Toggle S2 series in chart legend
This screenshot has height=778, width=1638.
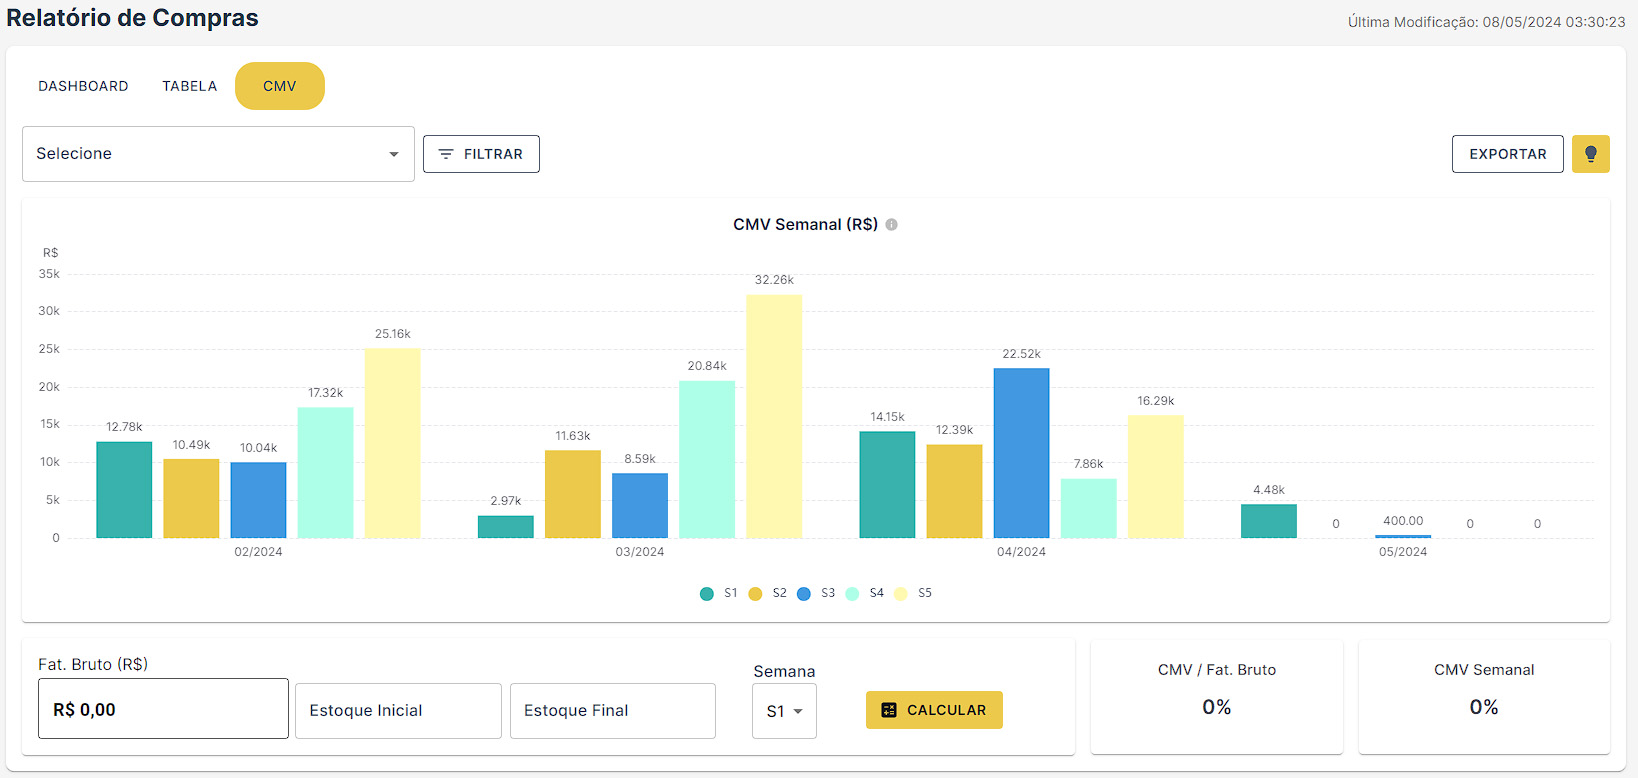767,593
